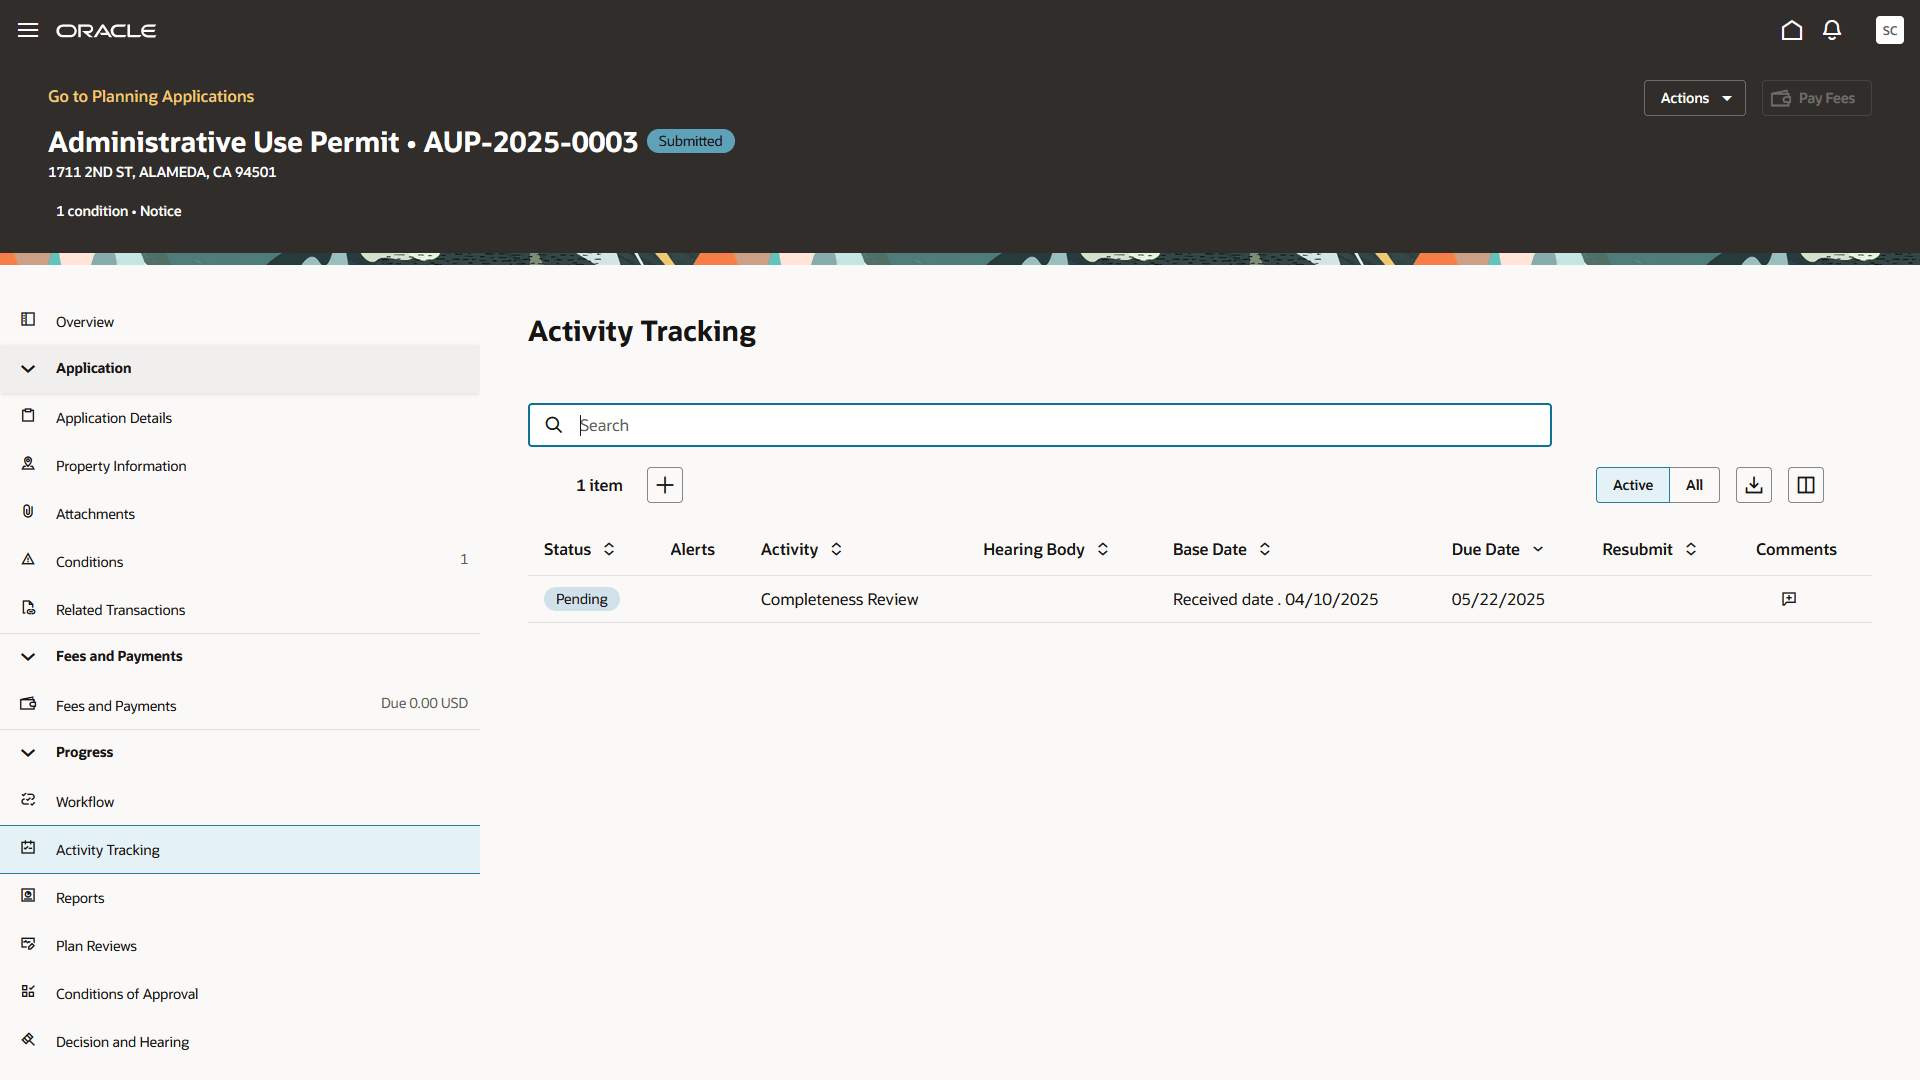This screenshot has height=1080, width=1920.
Task: Click the add activity plus icon
Action: click(x=664, y=485)
